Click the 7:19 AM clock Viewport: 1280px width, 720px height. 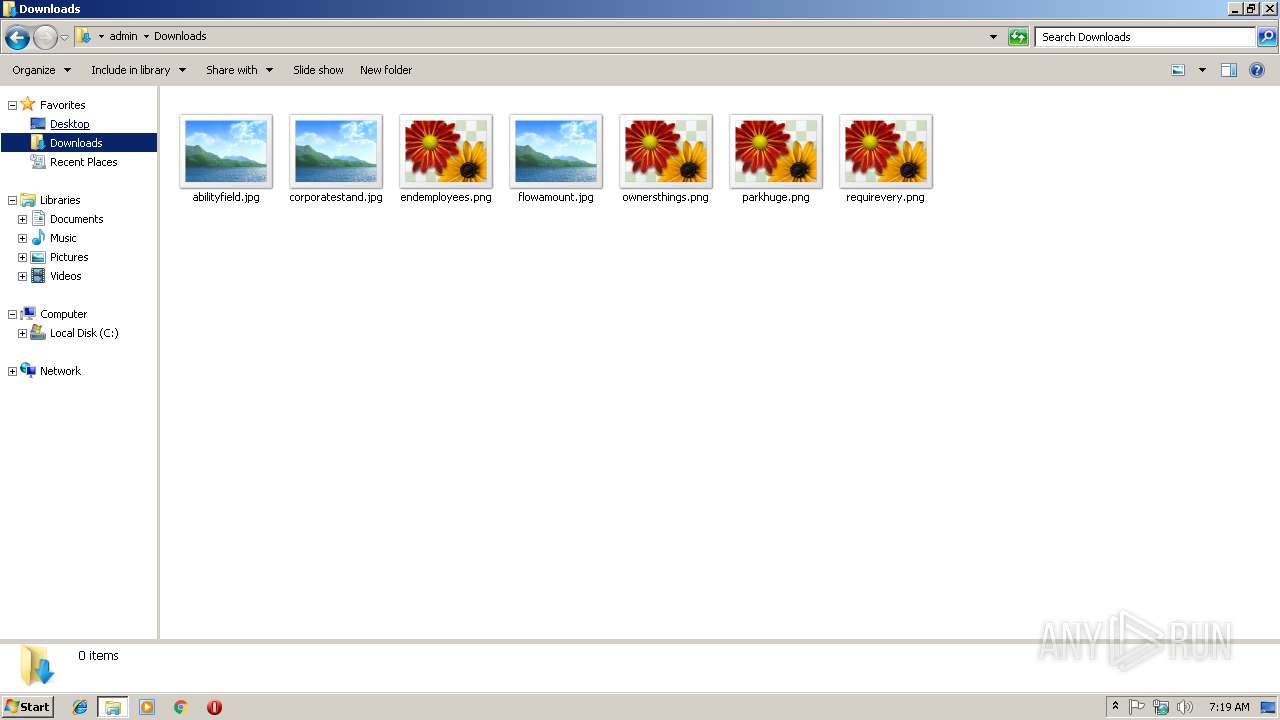point(1229,707)
